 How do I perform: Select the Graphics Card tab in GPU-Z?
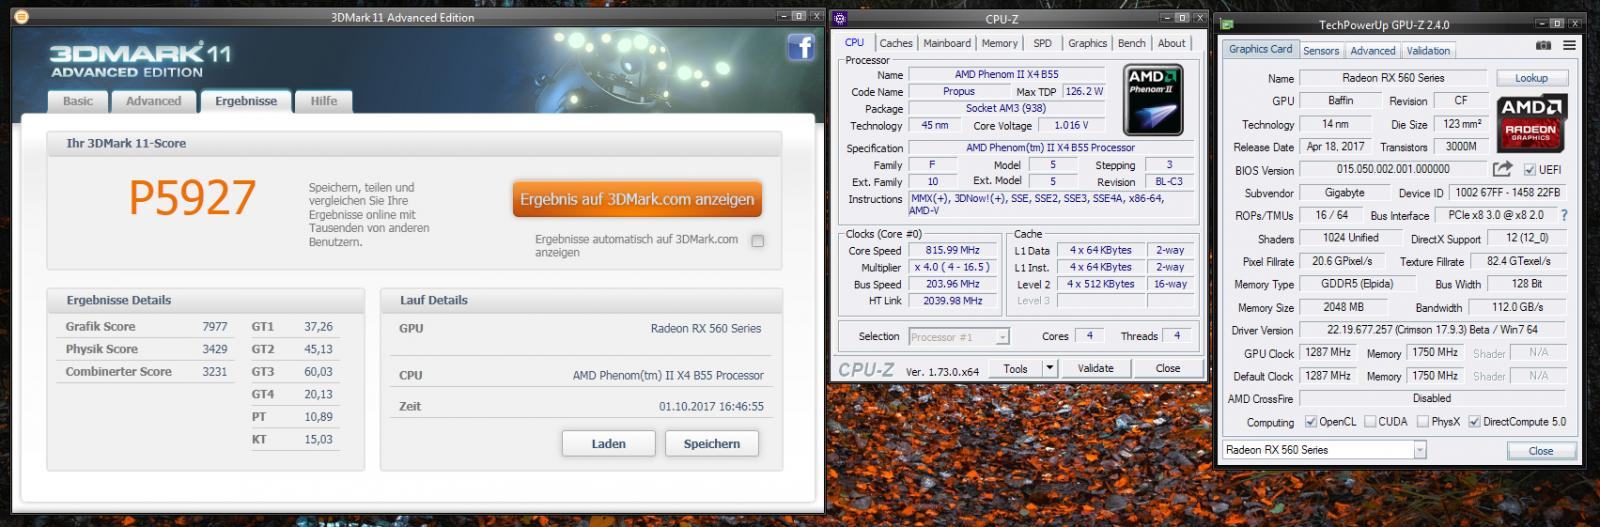point(1260,49)
